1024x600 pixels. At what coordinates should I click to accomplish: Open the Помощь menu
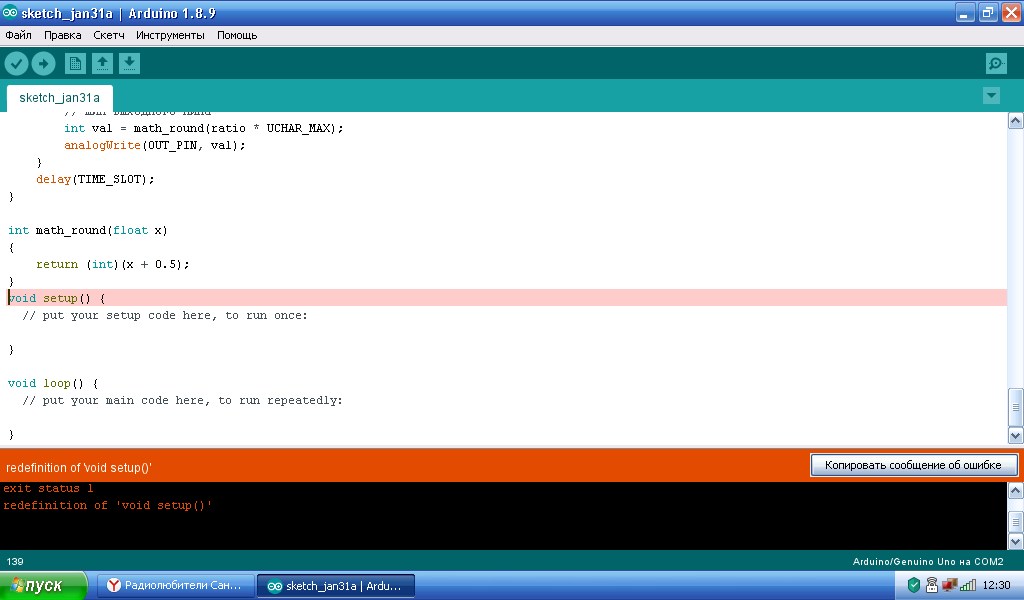point(237,35)
